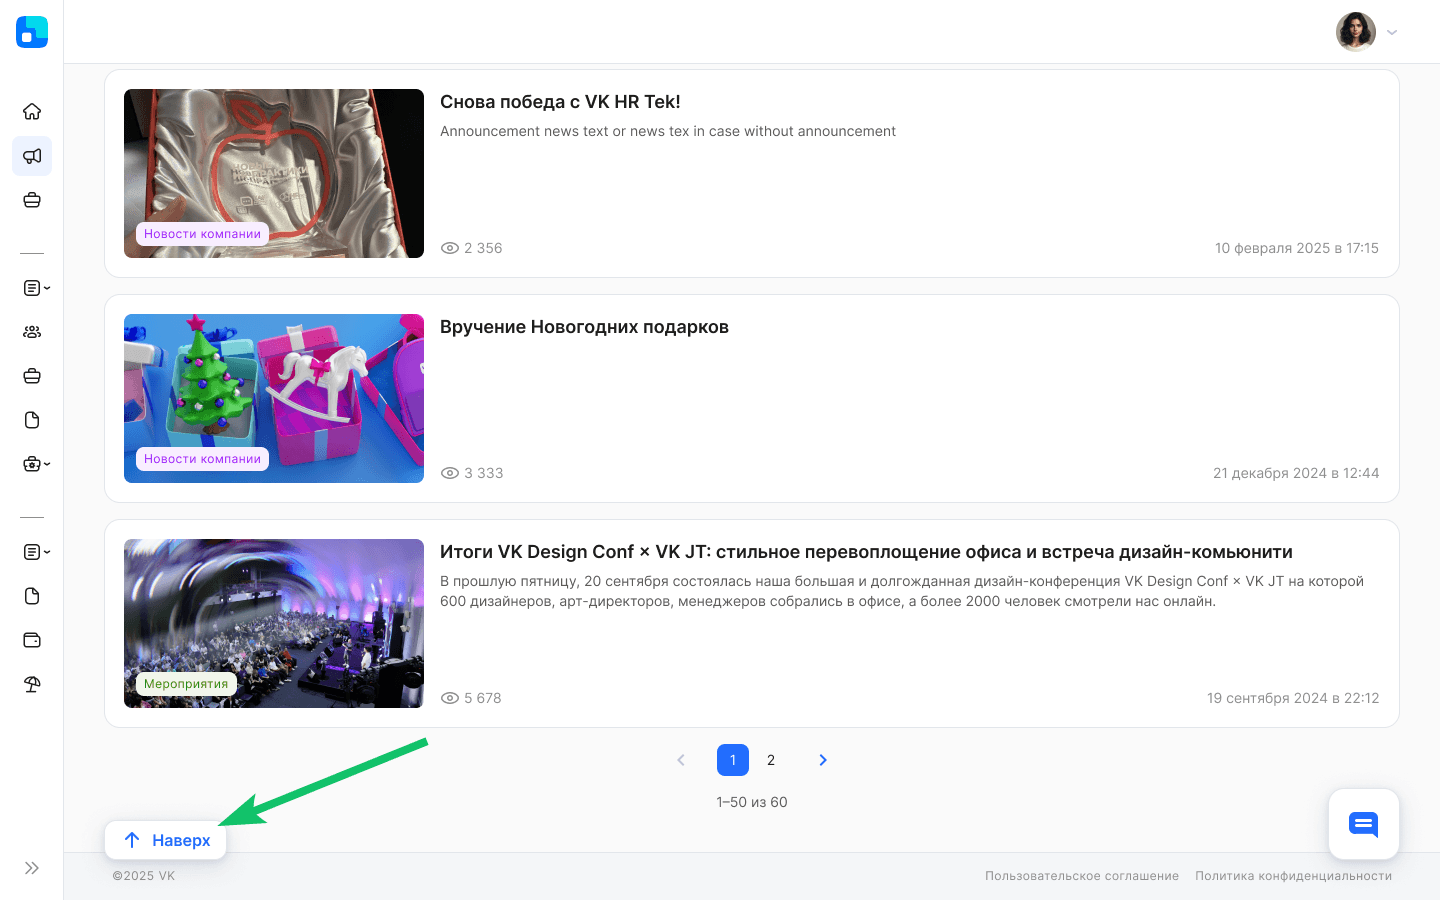The width and height of the screenshot is (1440, 900).
Task: Expand the first document sidebar item with chevron
Action: [32, 287]
